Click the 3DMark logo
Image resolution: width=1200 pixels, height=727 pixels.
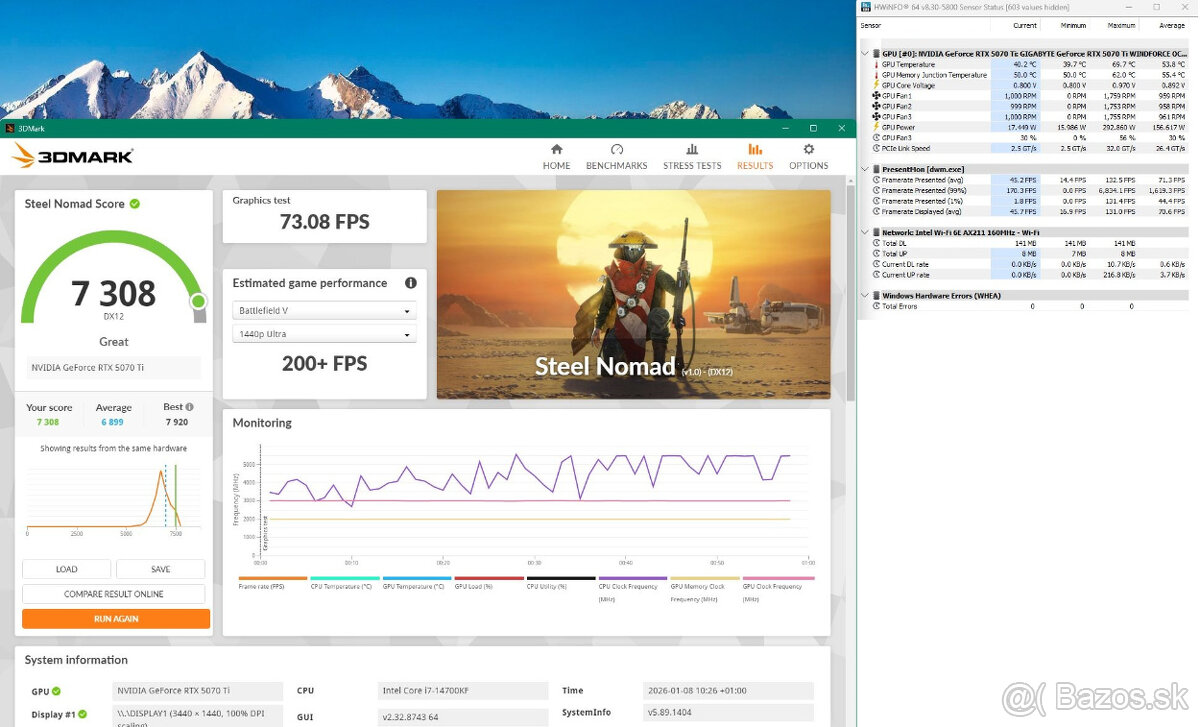click(x=72, y=156)
